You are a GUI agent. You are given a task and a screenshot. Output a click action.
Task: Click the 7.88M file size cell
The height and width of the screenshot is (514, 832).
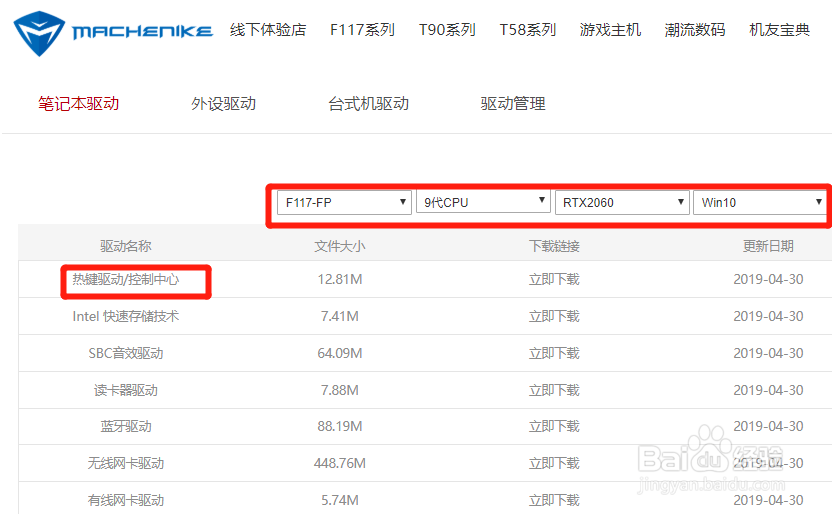pyautogui.click(x=340, y=390)
